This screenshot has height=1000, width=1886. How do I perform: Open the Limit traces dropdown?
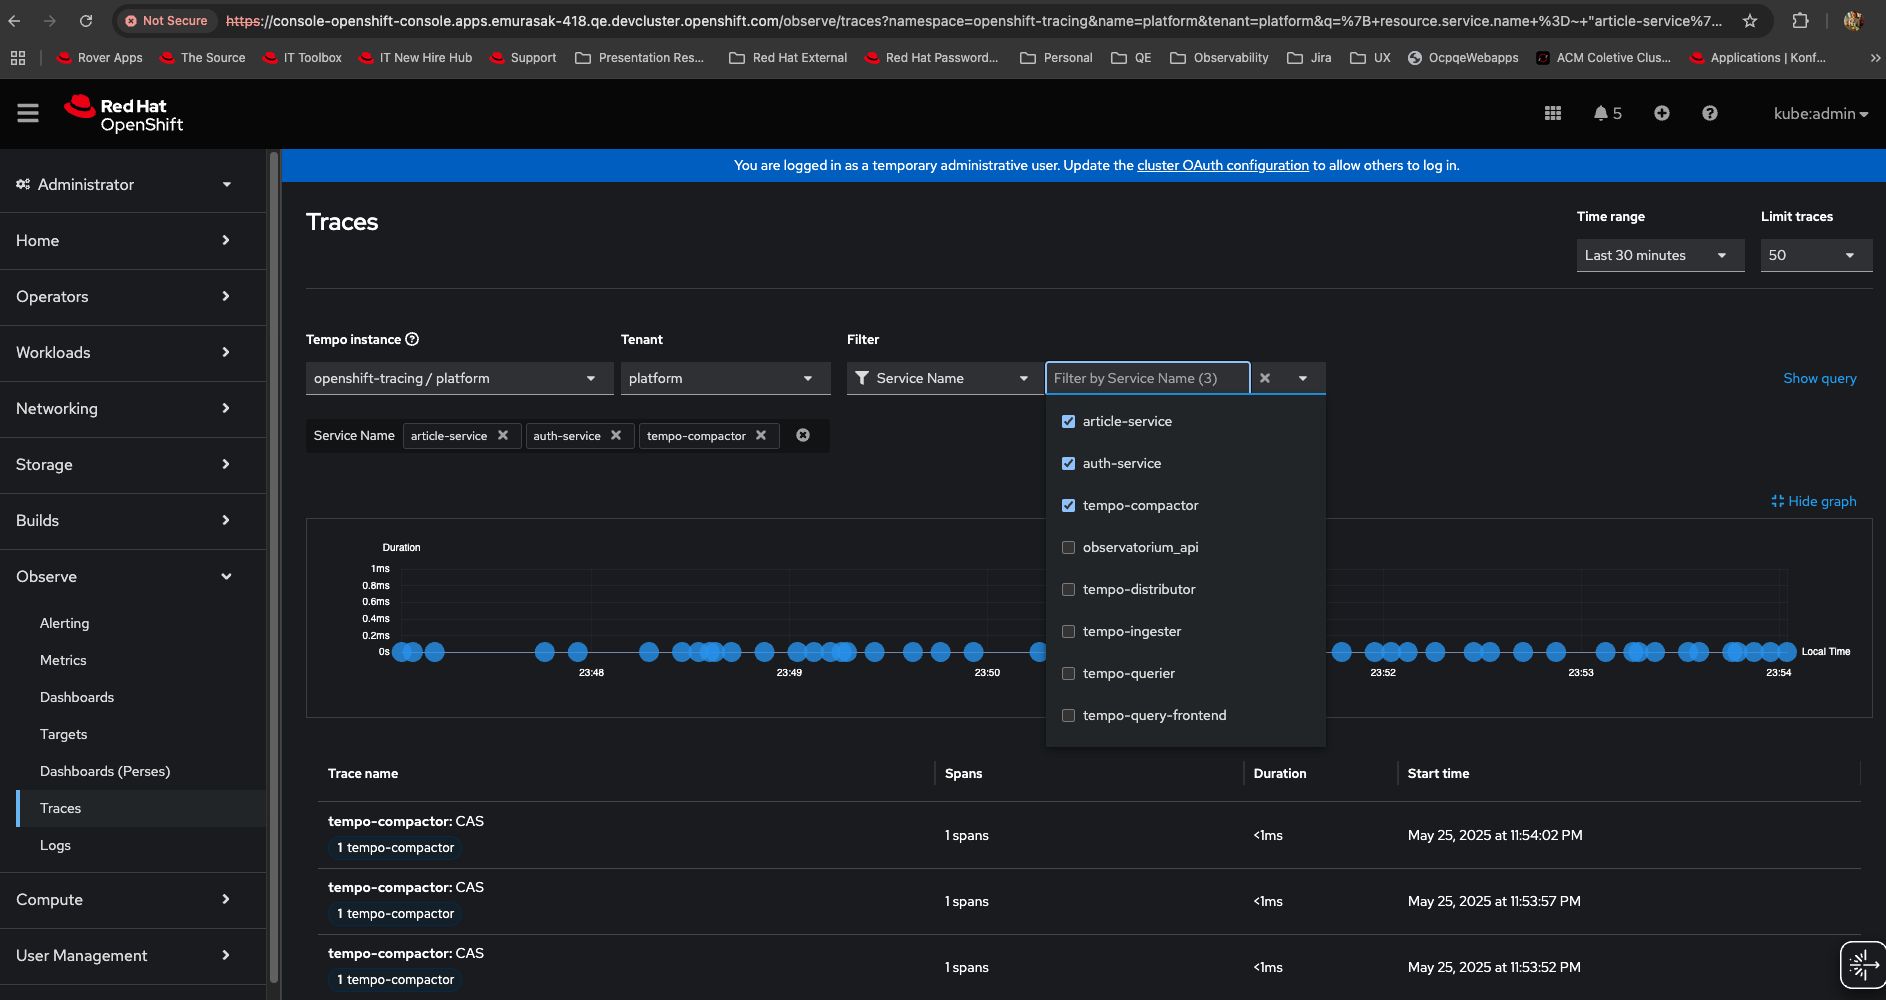coord(1815,256)
